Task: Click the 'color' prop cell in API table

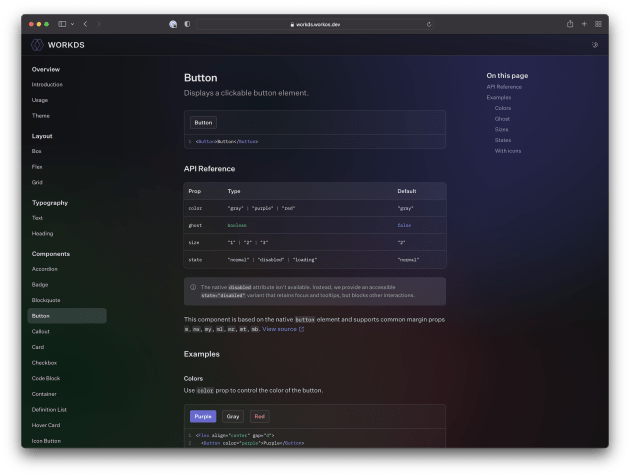Action: coord(195,208)
